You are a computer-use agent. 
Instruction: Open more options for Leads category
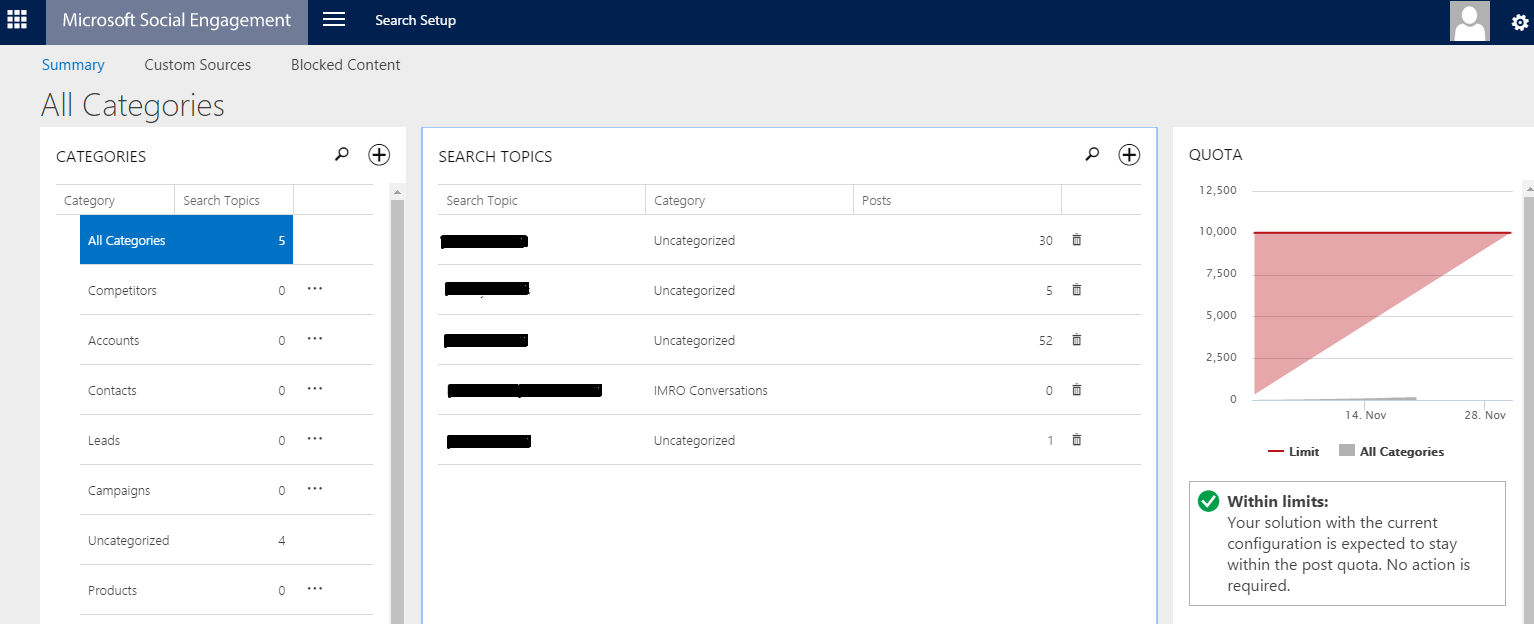(x=315, y=439)
